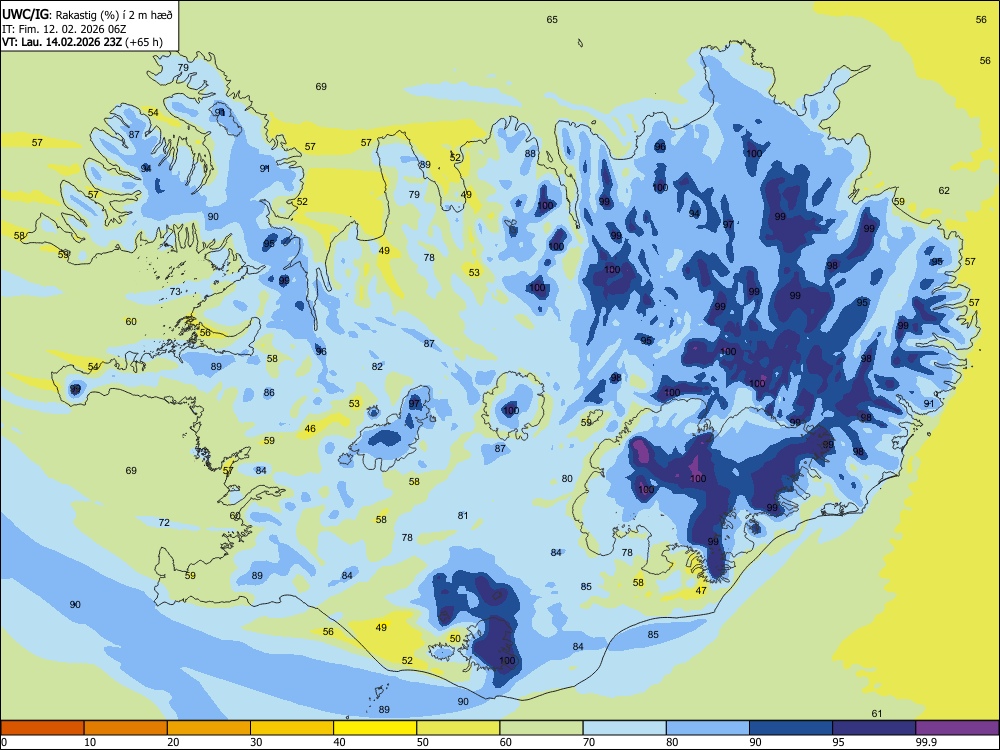Select the '81' humidity value in the central south
1000x750 pixels.
tap(463, 515)
